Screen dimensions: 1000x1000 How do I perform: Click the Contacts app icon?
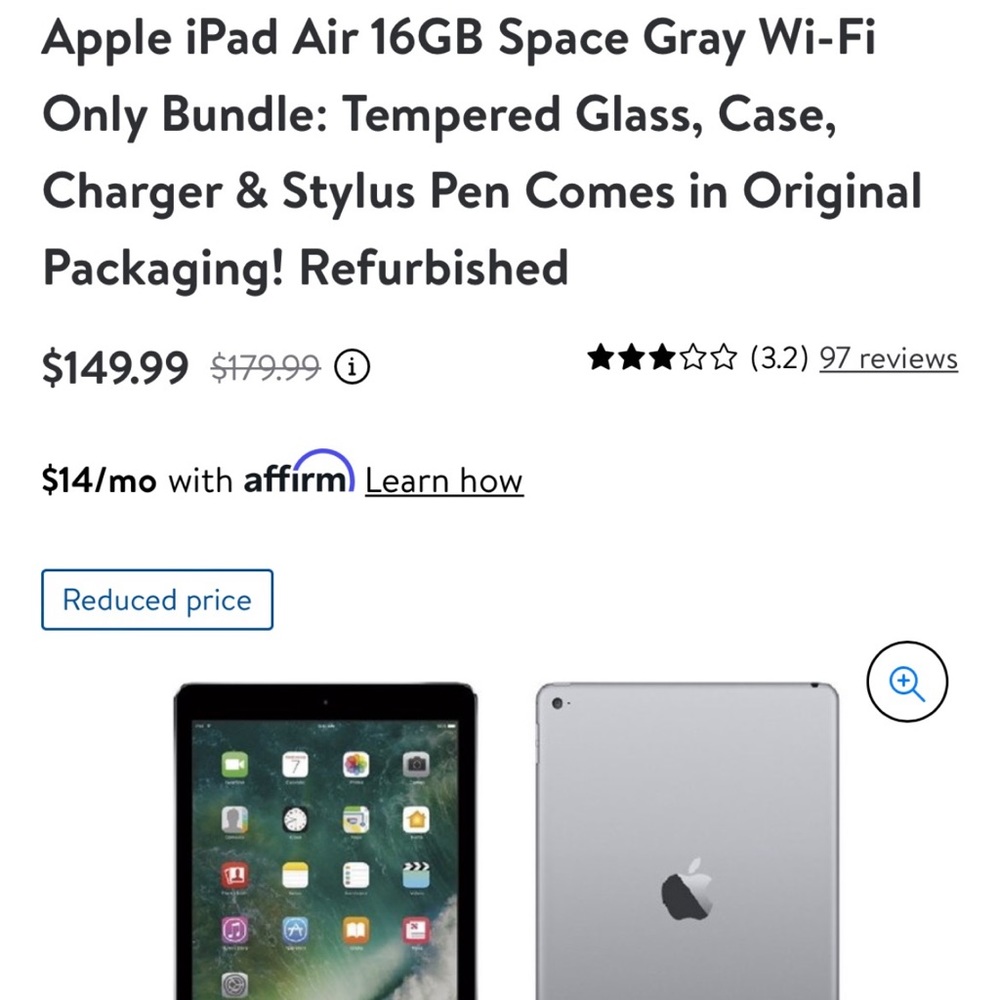tap(234, 821)
